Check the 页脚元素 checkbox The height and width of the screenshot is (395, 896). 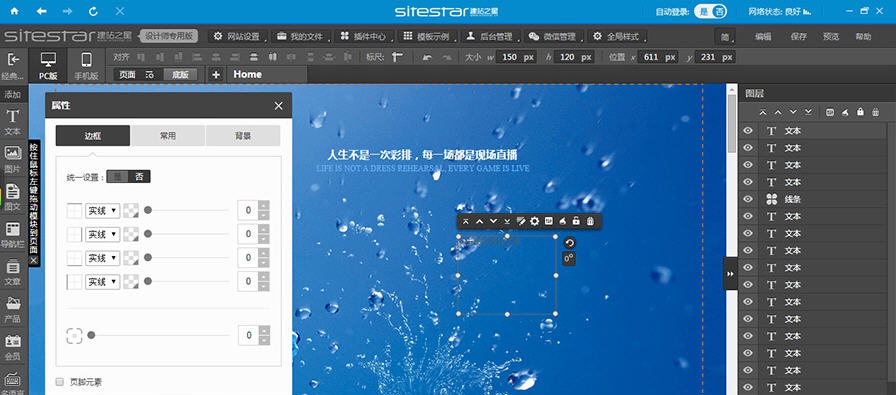[x=59, y=381]
